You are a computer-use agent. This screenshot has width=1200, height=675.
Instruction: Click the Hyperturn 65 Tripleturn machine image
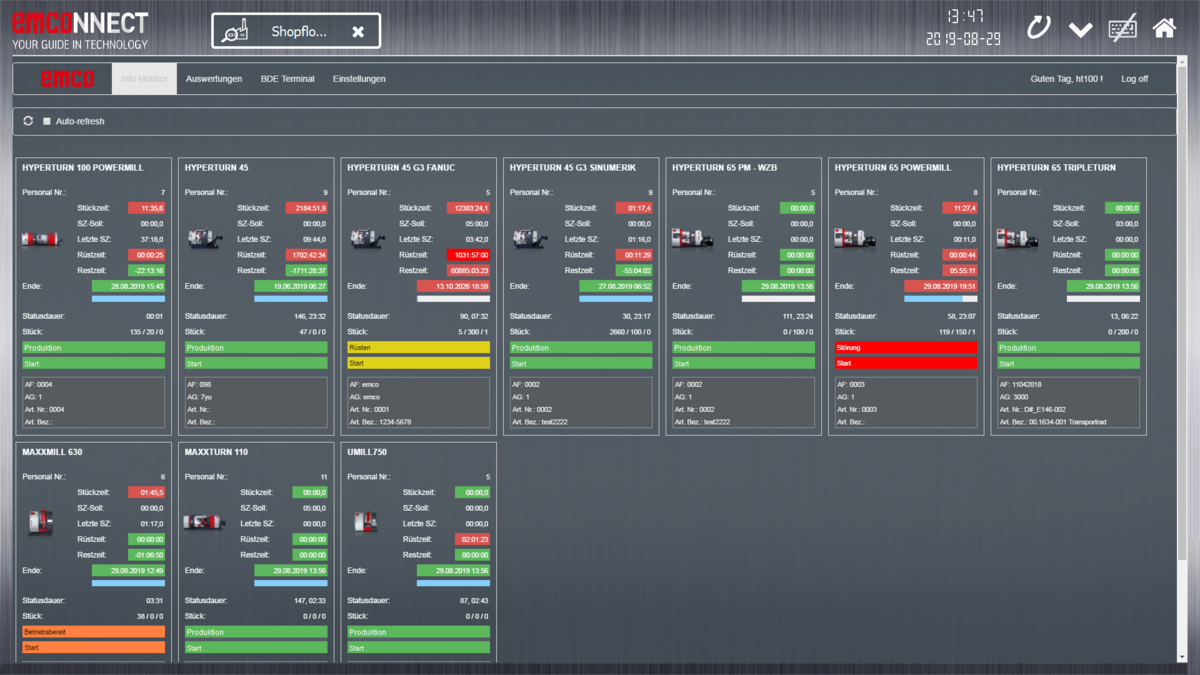coord(1016,239)
